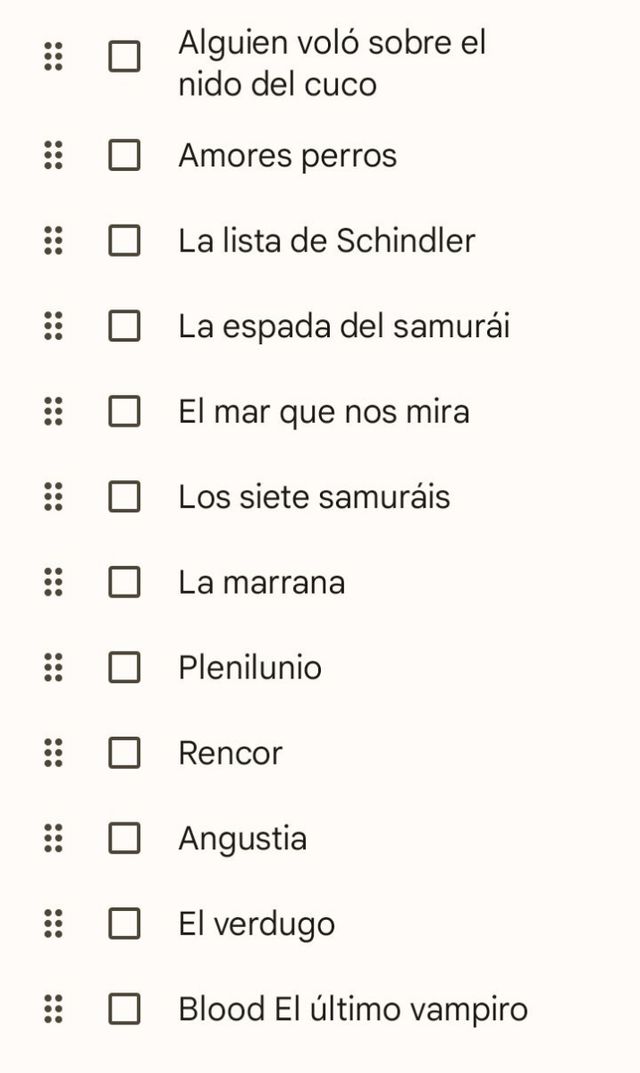Select the drag handle for El verdugo
Image resolution: width=640 pixels, height=1073 pixels.
53,924
